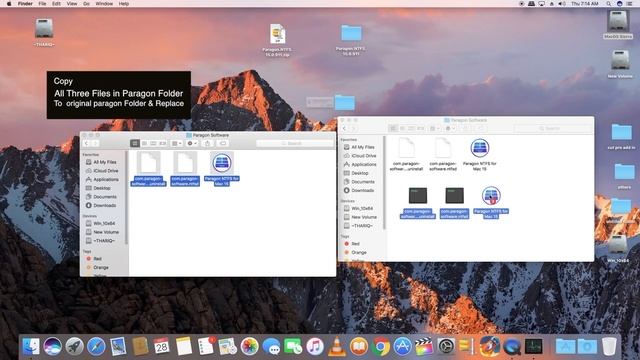Open VLC from the Dock
640x360 pixels.
[337, 347]
